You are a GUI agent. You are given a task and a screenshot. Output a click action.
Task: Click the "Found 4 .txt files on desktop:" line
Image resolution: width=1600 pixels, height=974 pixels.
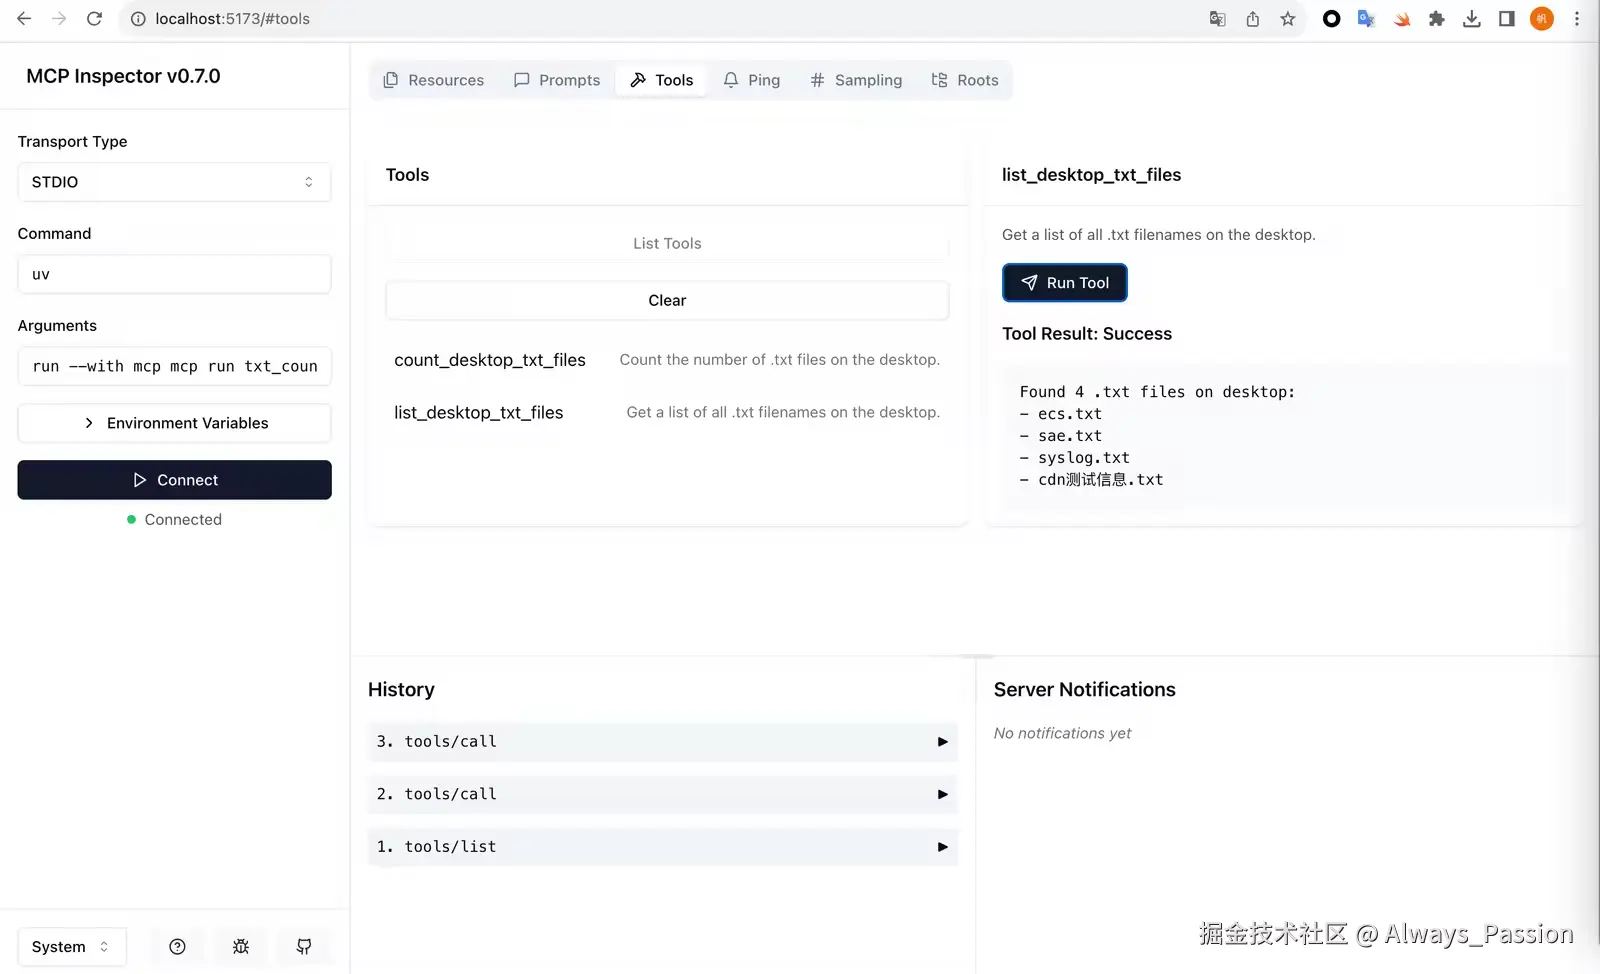coord(1157,392)
